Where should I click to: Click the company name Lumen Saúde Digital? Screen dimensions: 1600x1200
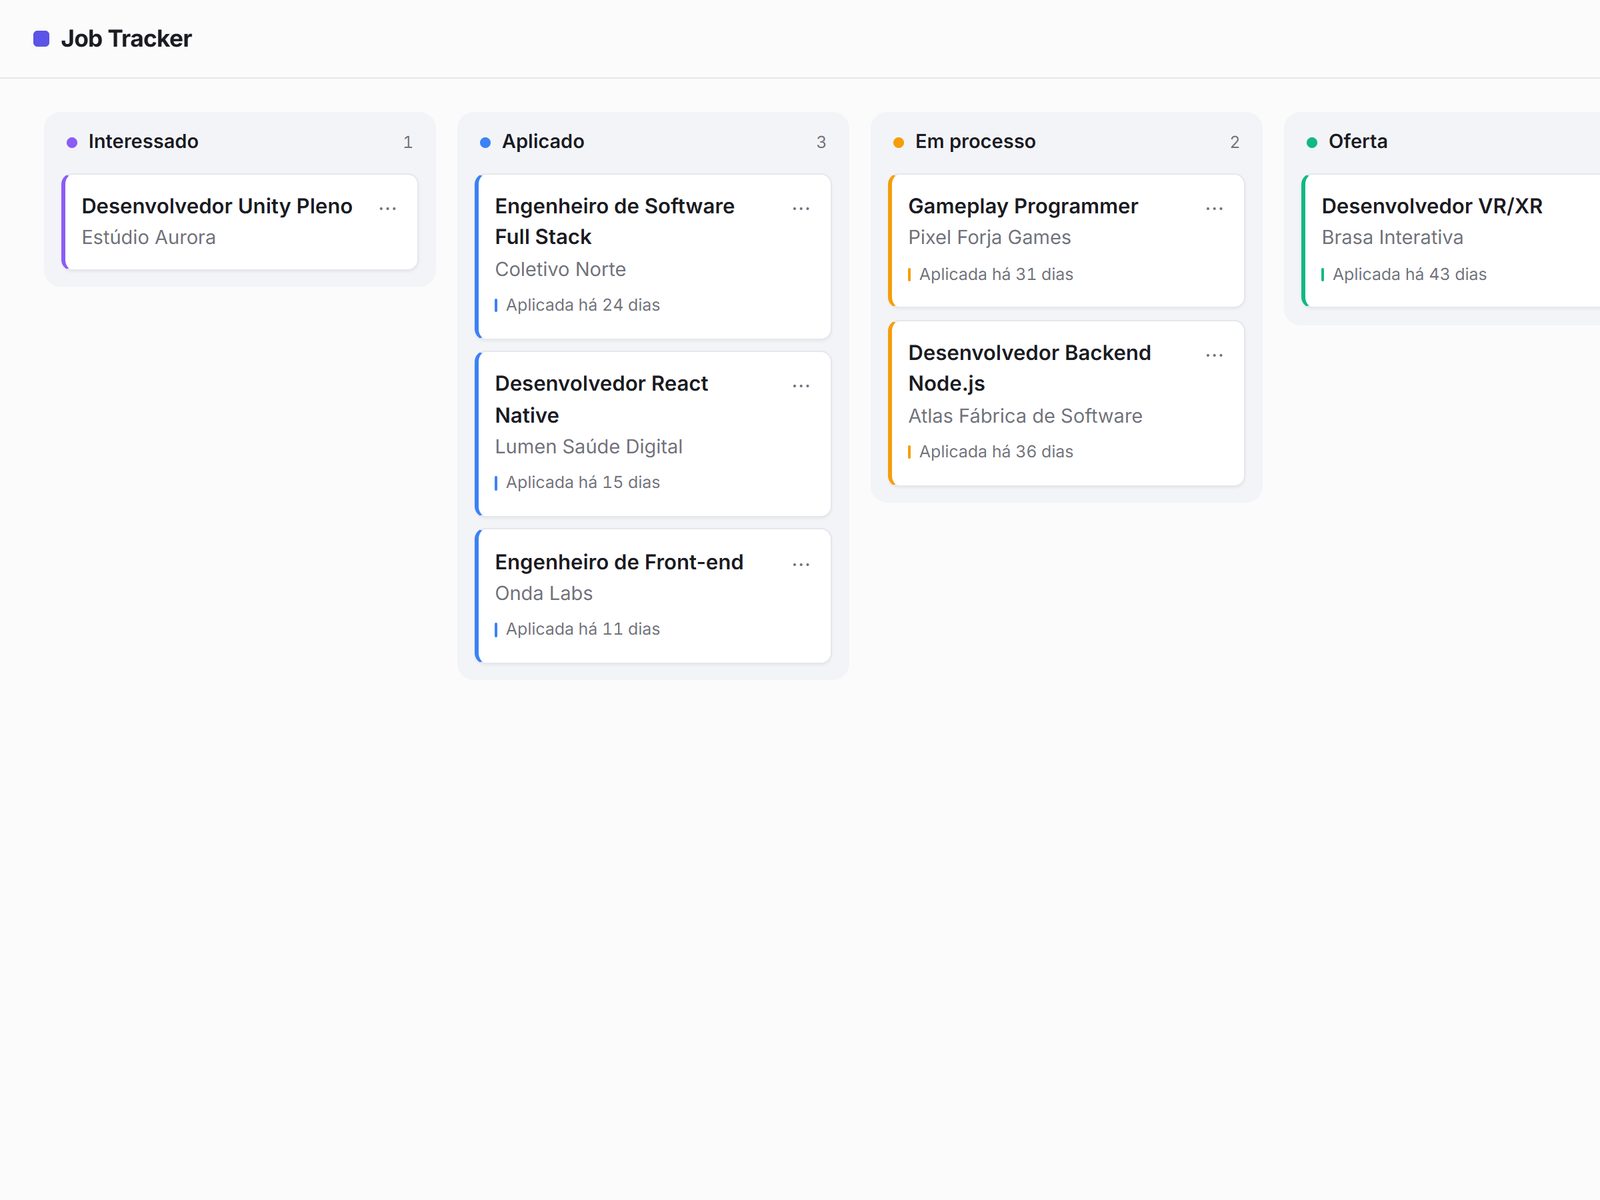(x=589, y=447)
